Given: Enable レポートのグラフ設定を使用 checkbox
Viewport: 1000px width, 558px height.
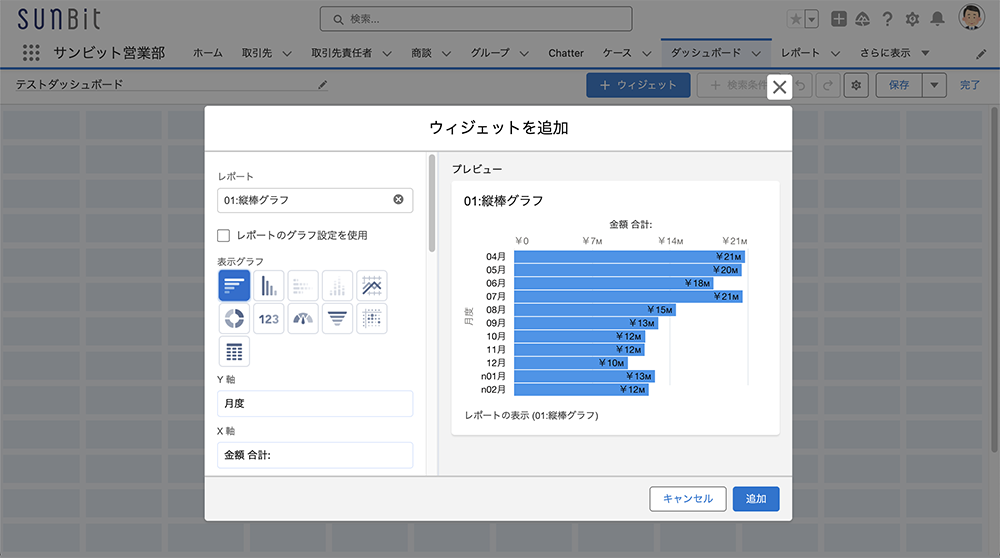Looking at the screenshot, I should click(223, 235).
